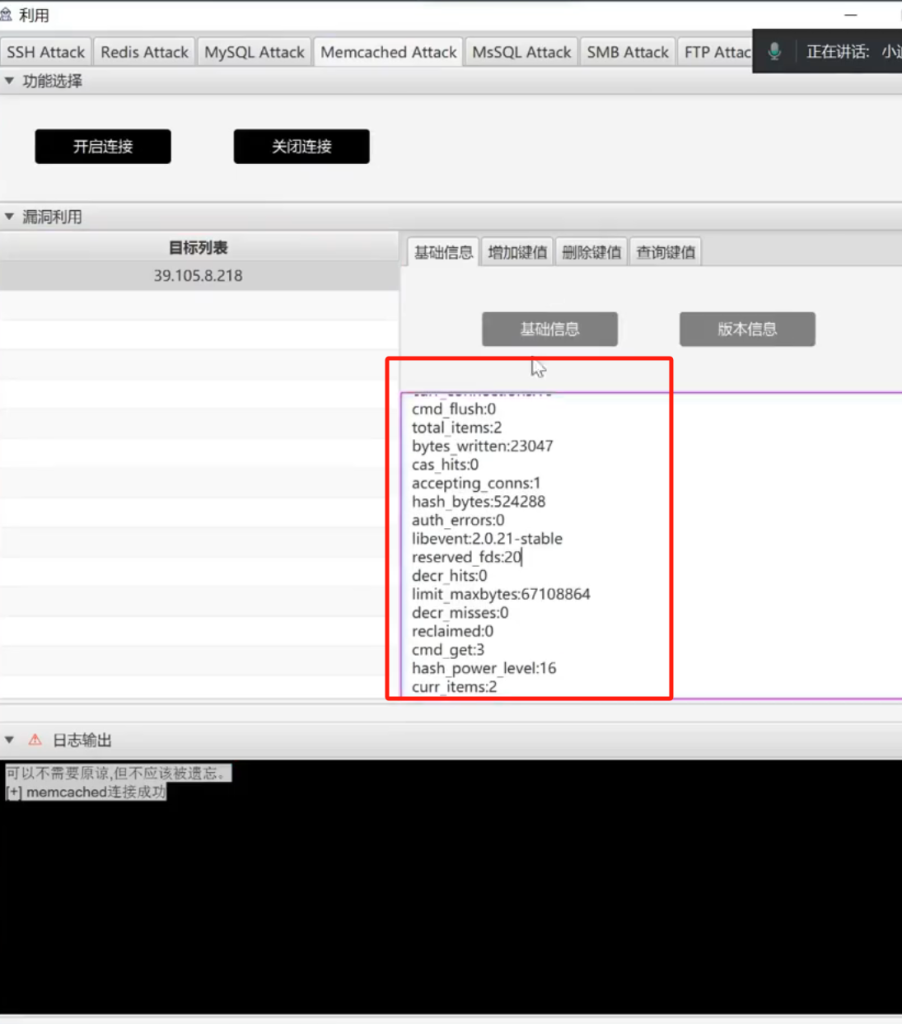Select target 39.105.8.218 in the list
The width and height of the screenshot is (902, 1024).
pyautogui.click(x=199, y=276)
